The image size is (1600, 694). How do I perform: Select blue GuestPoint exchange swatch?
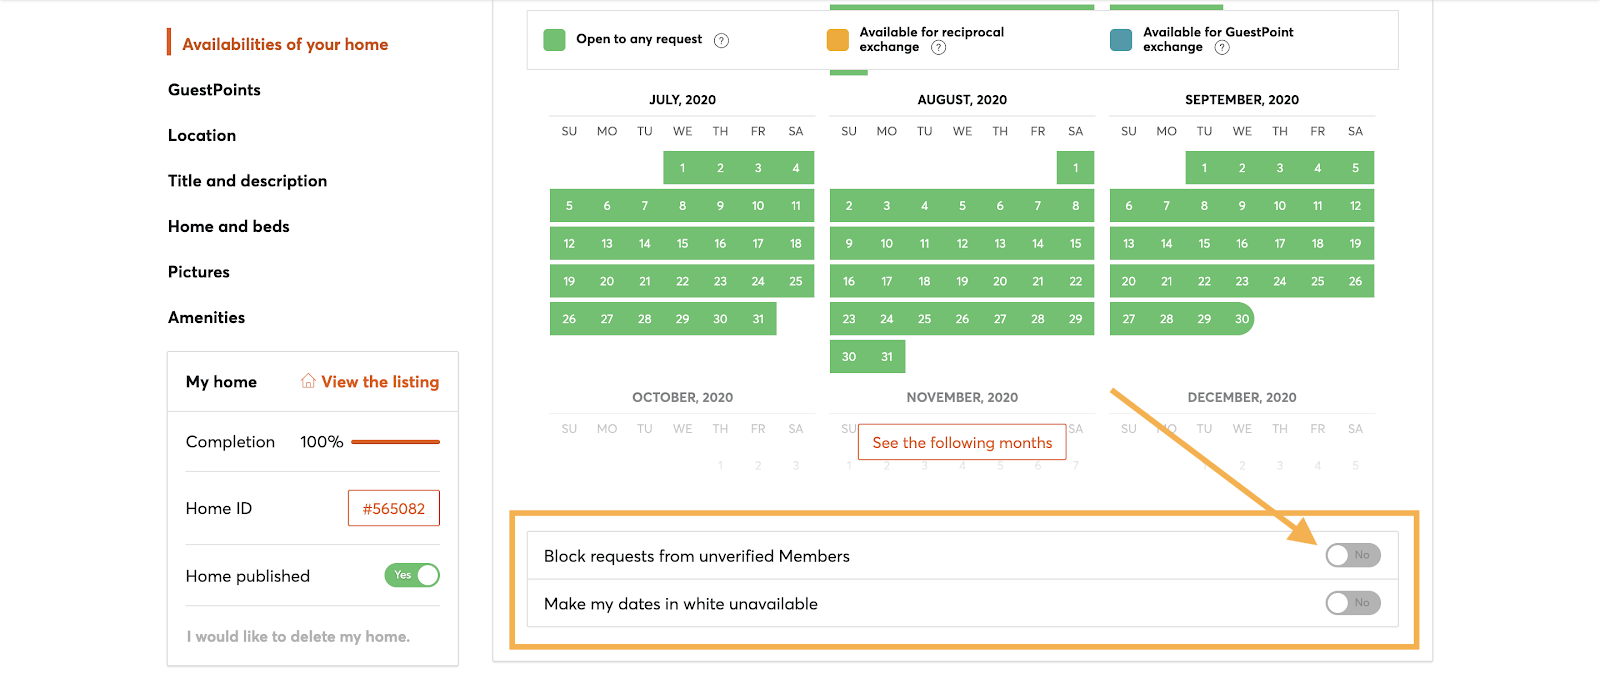[x=1121, y=40]
